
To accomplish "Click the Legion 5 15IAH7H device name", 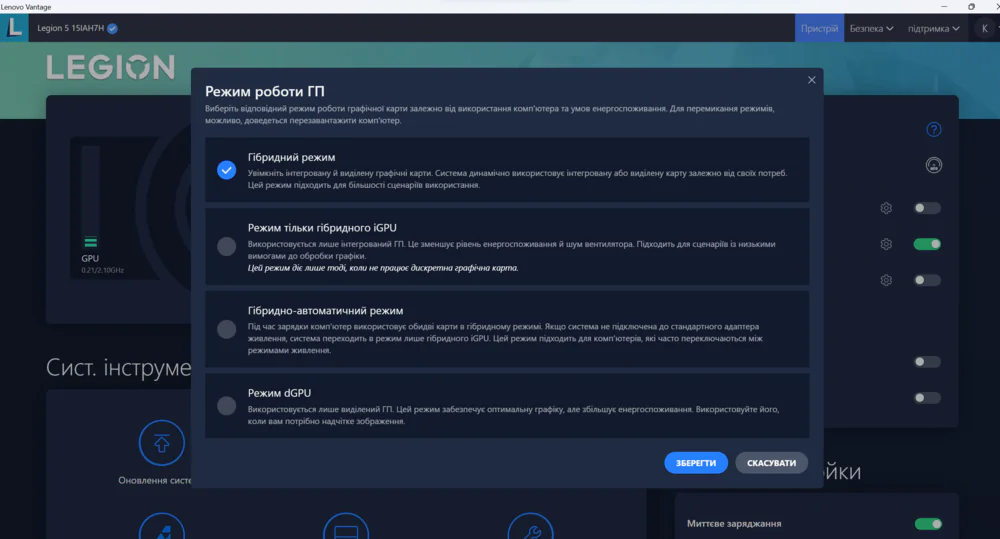I will (70, 28).
